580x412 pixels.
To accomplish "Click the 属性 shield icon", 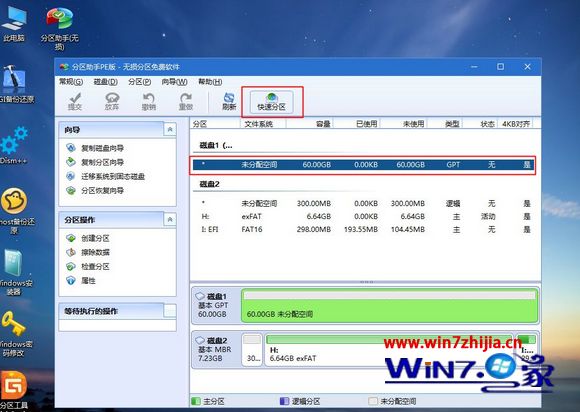I will pyautogui.click(x=71, y=280).
